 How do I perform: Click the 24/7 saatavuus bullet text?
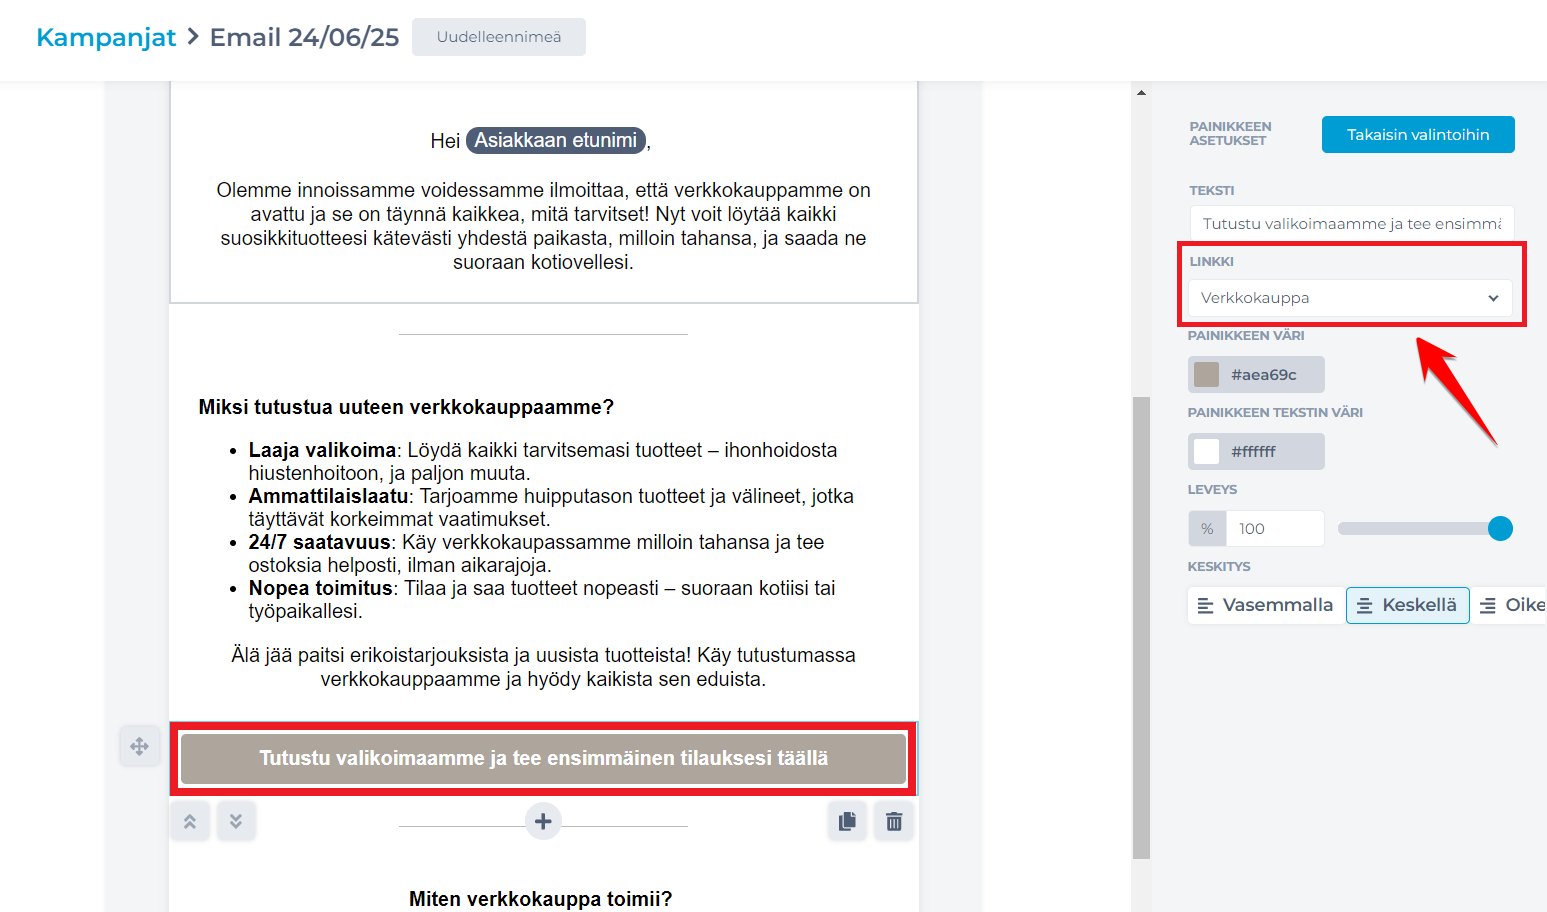[536, 554]
